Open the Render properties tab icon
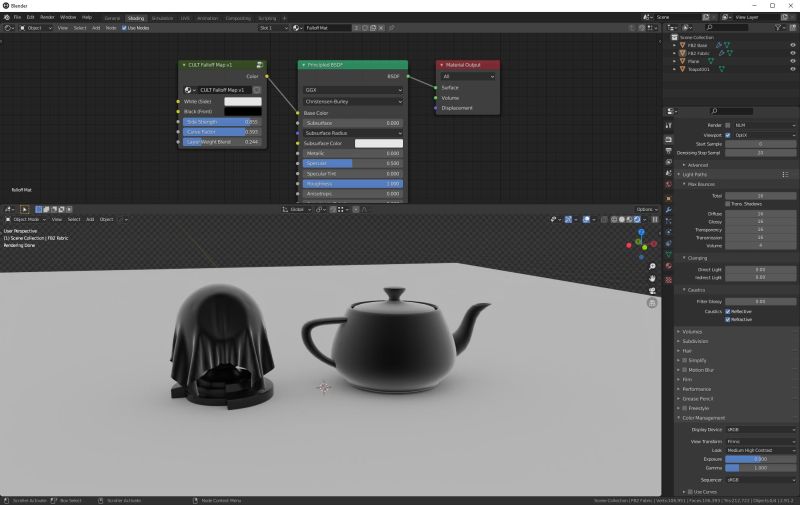Image resolution: width=800 pixels, height=505 pixels. point(668,139)
